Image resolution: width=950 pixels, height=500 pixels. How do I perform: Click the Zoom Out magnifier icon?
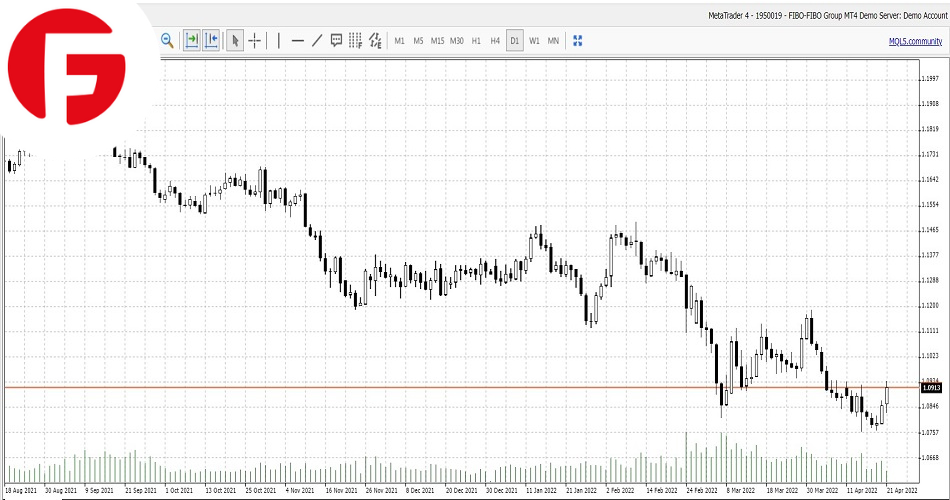point(167,41)
